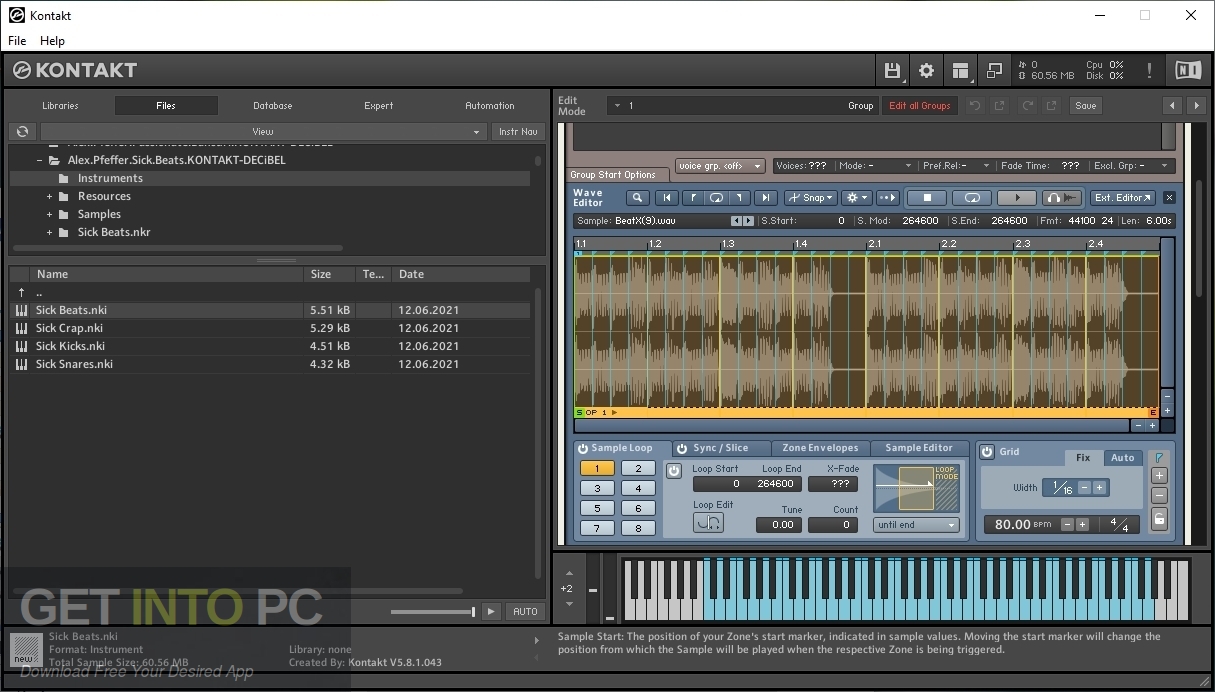Adjust the browser audition volume slider
This screenshot has width=1215, height=692.
tap(432, 612)
